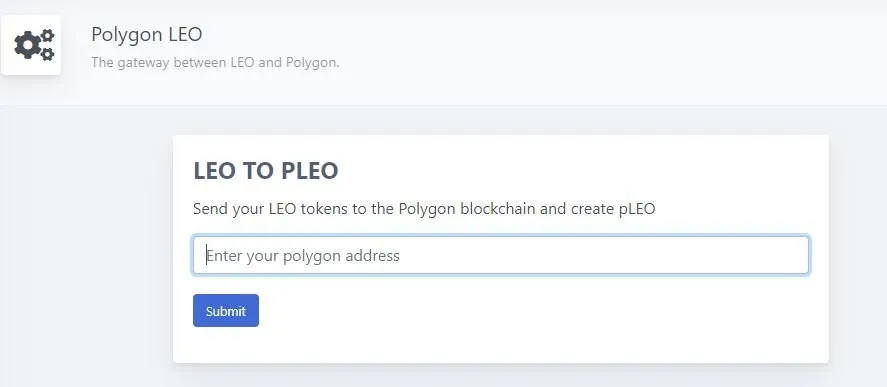The width and height of the screenshot is (887, 387).
Task: Click the gateway between LEO and Polygon subtitle
Action: point(215,62)
